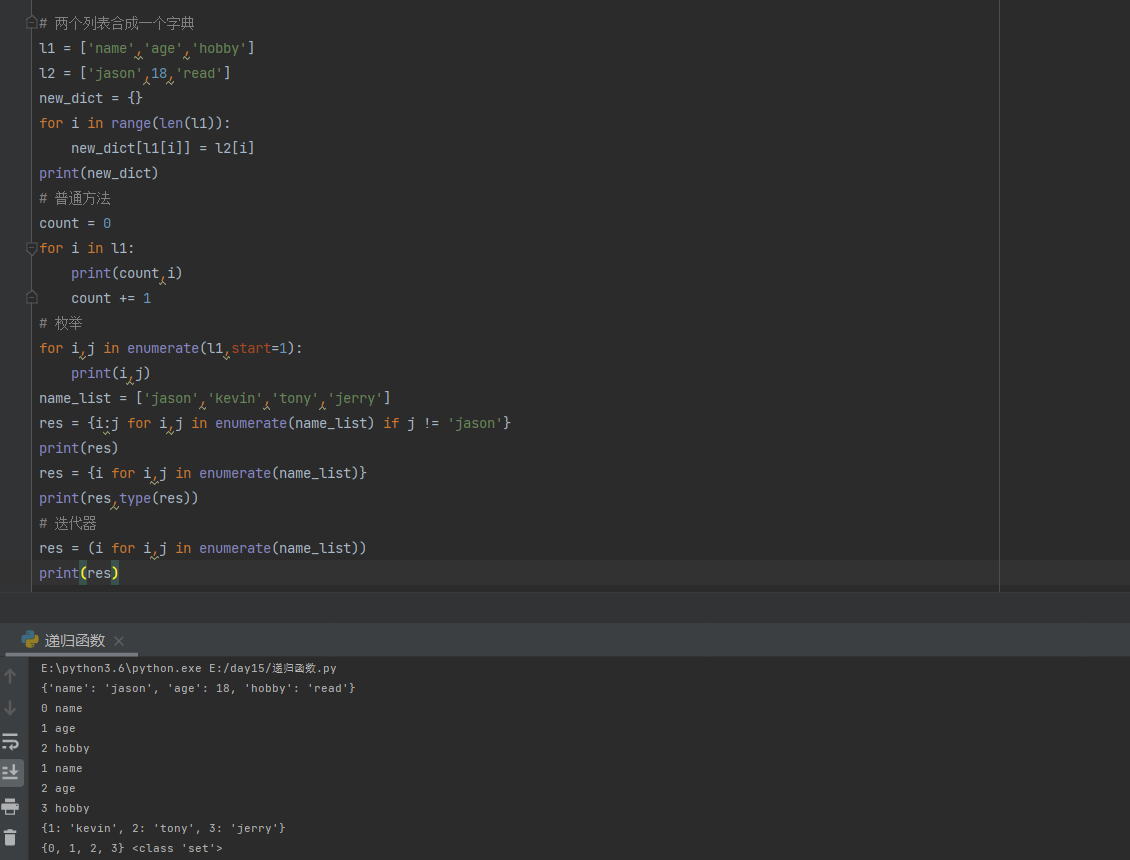Click the '# 枚举' comment

pos(61,323)
